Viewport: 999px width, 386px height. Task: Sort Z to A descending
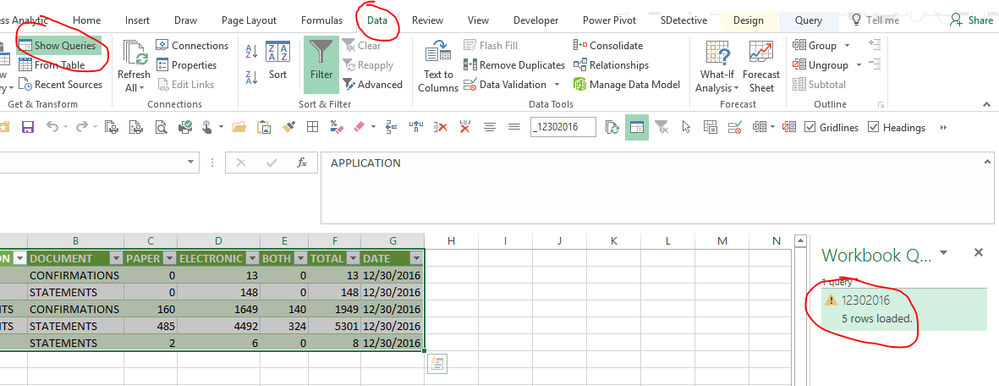[x=251, y=77]
